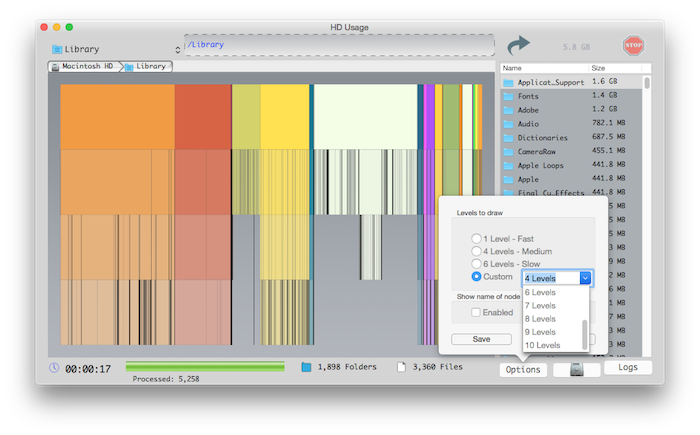Select the Dictionaries row in list

coord(571,138)
